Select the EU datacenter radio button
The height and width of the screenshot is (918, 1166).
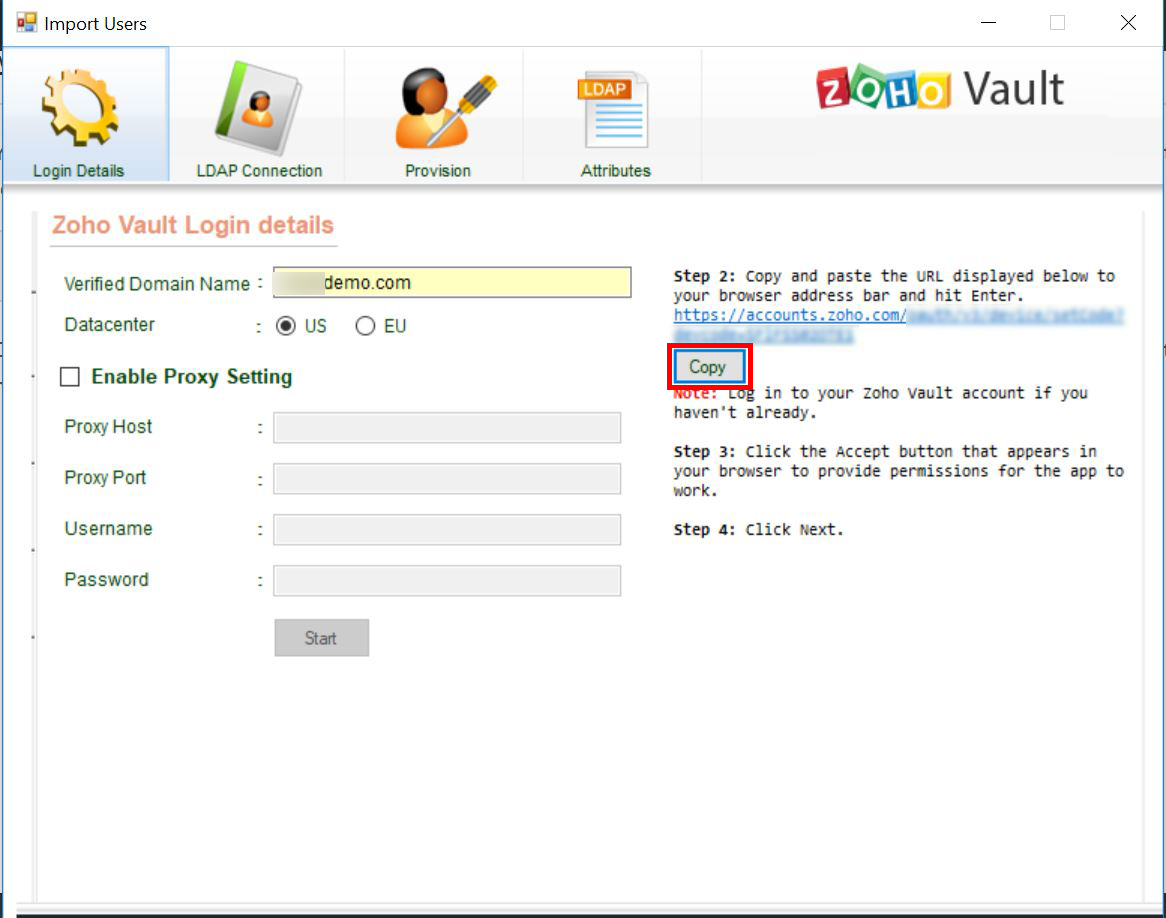[x=364, y=326]
